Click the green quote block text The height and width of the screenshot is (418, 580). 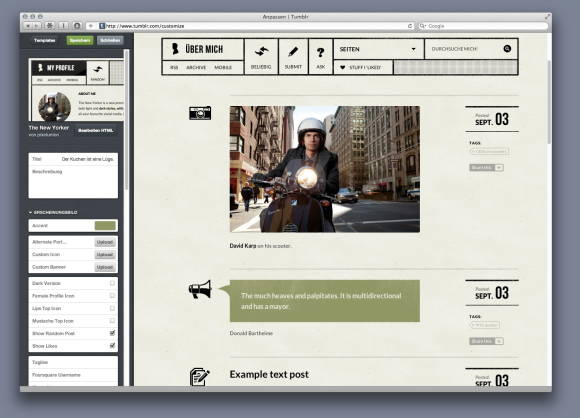pyautogui.click(x=321, y=301)
